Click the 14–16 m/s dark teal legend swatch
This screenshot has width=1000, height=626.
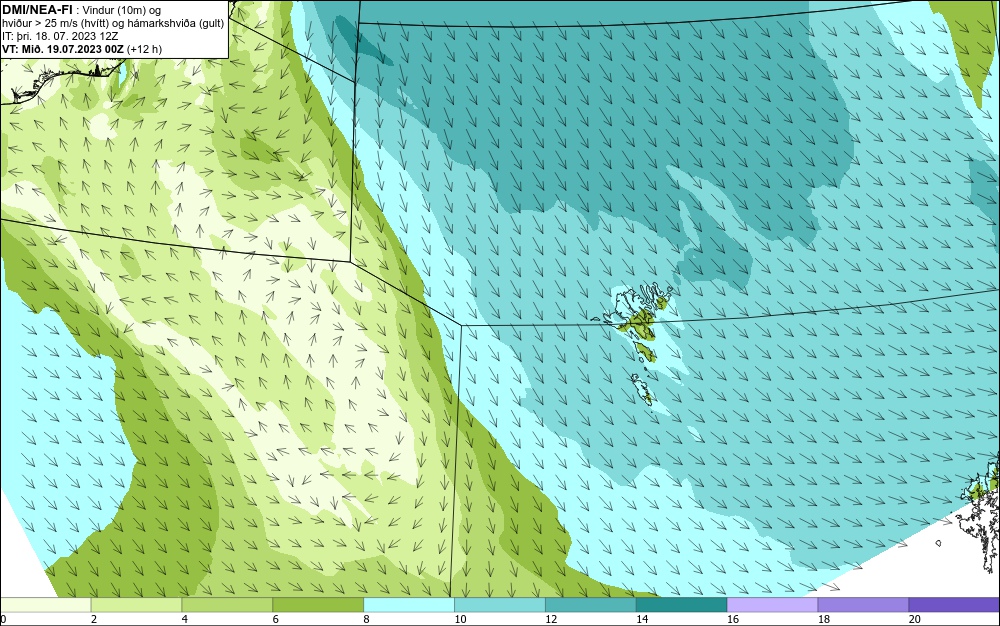tap(682, 604)
